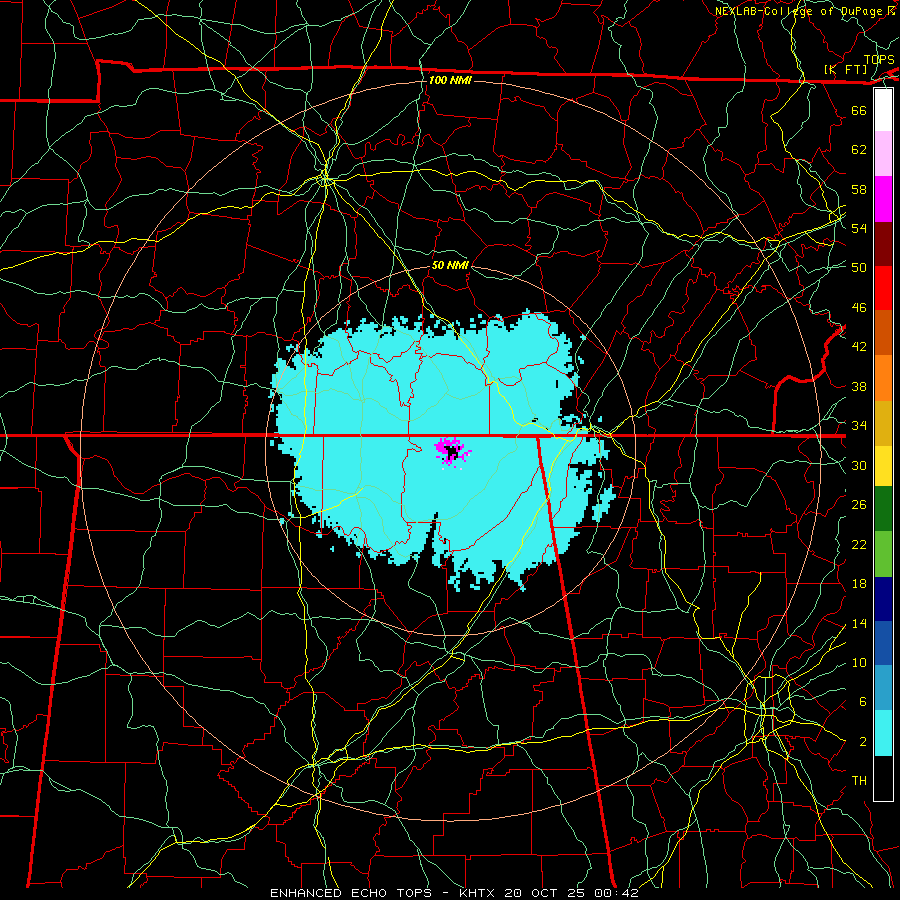Click the 'TH' legend label
Viewport: 900px width, 900px height.
[x=859, y=781]
